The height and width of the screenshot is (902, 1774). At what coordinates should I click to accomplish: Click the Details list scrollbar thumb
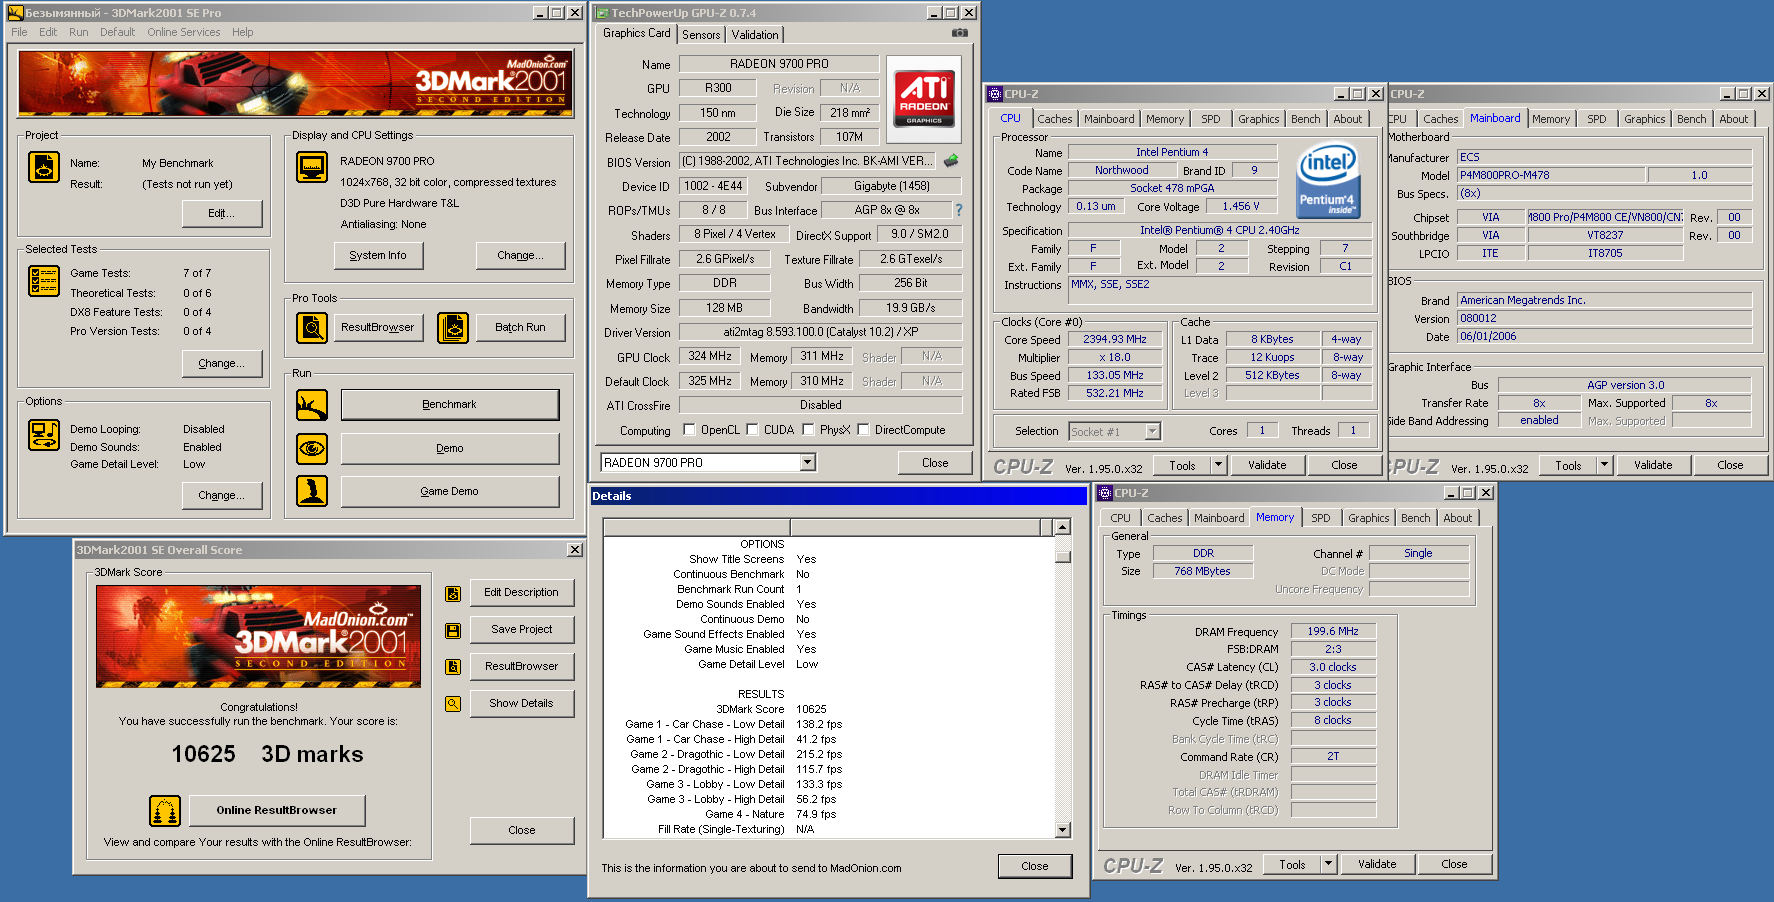(1063, 556)
